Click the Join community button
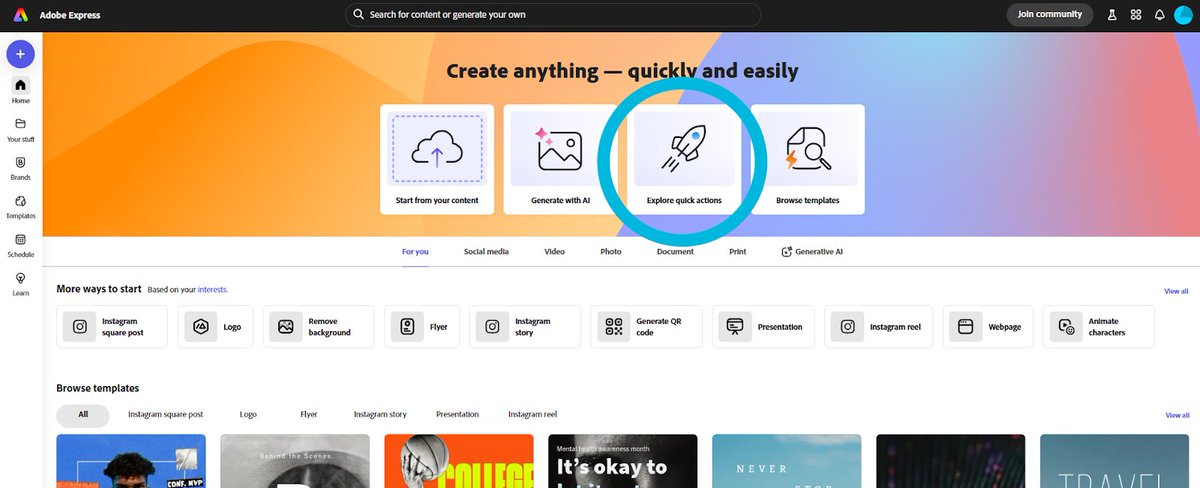This screenshot has width=1200, height=488. [1049, 15]
